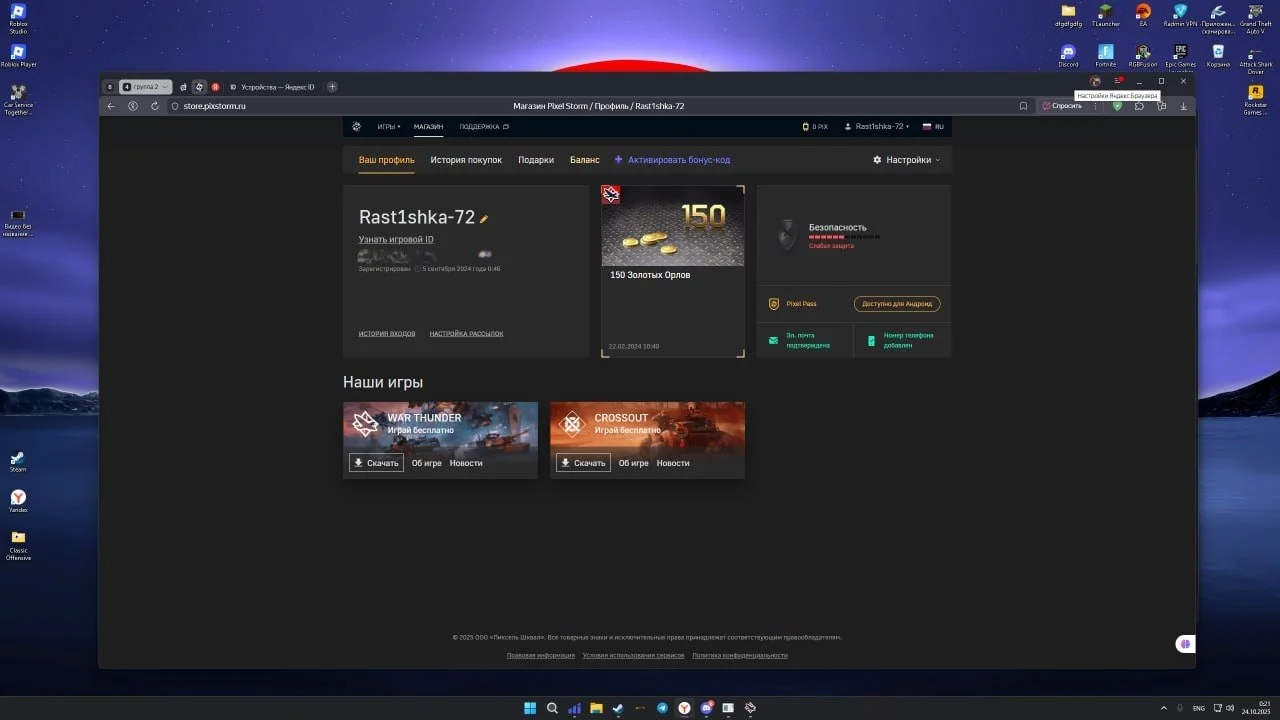Launch the Fortnite desktop shortcut
Image resolution: width=1280 pixels, height=720 pixels.
tap(1105, 56)
